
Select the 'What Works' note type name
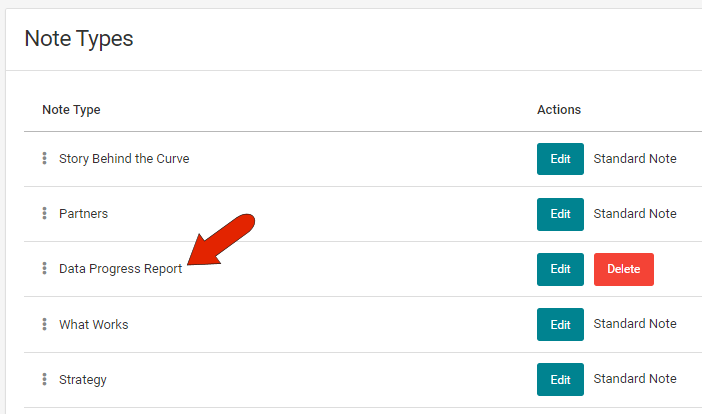pos(94,324)
